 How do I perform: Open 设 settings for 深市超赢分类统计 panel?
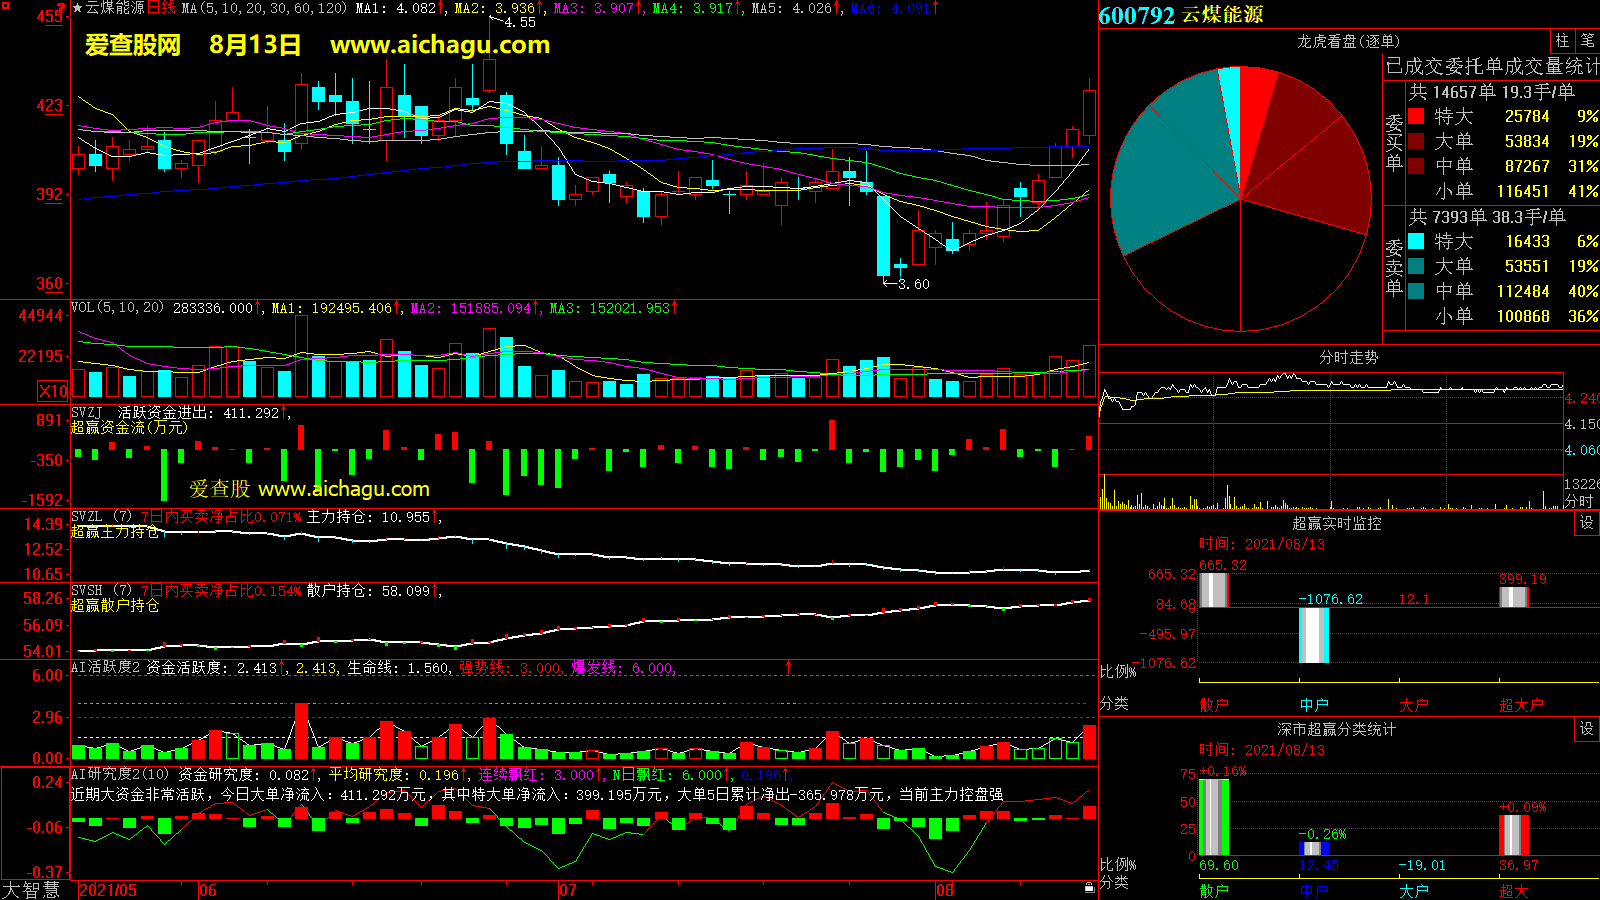(x=1586, y=729)
